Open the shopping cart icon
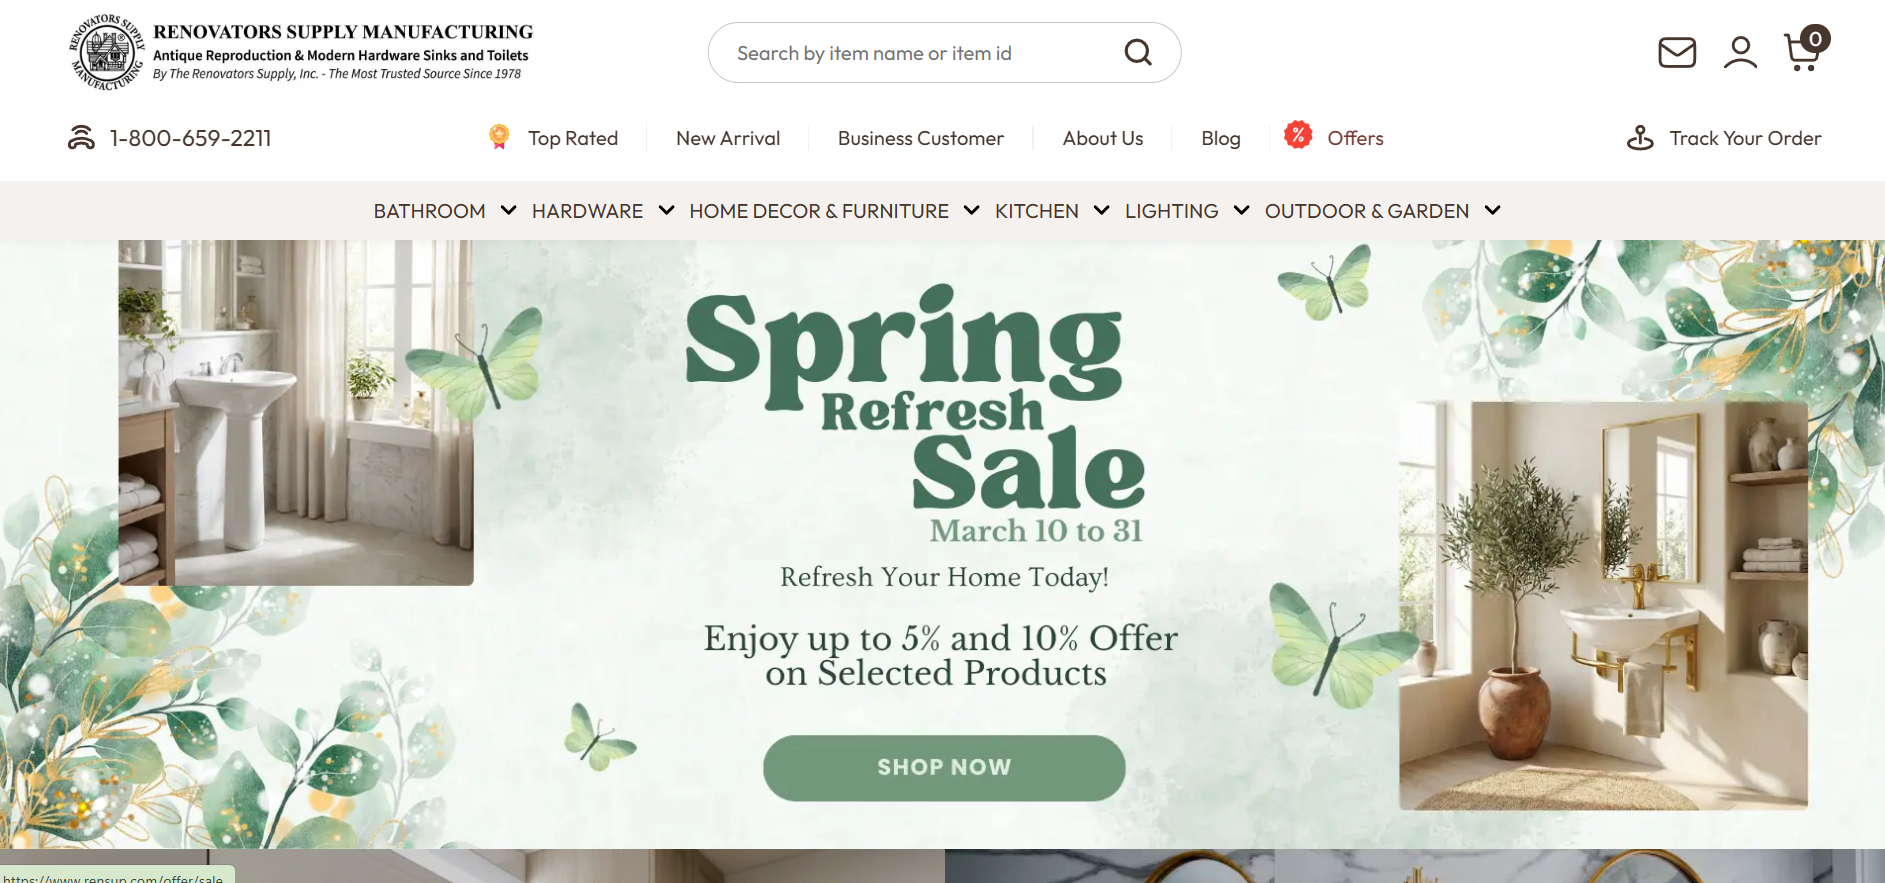Image resolution: width=1885 pixels, height=883 pixels. click(1805, 49)
